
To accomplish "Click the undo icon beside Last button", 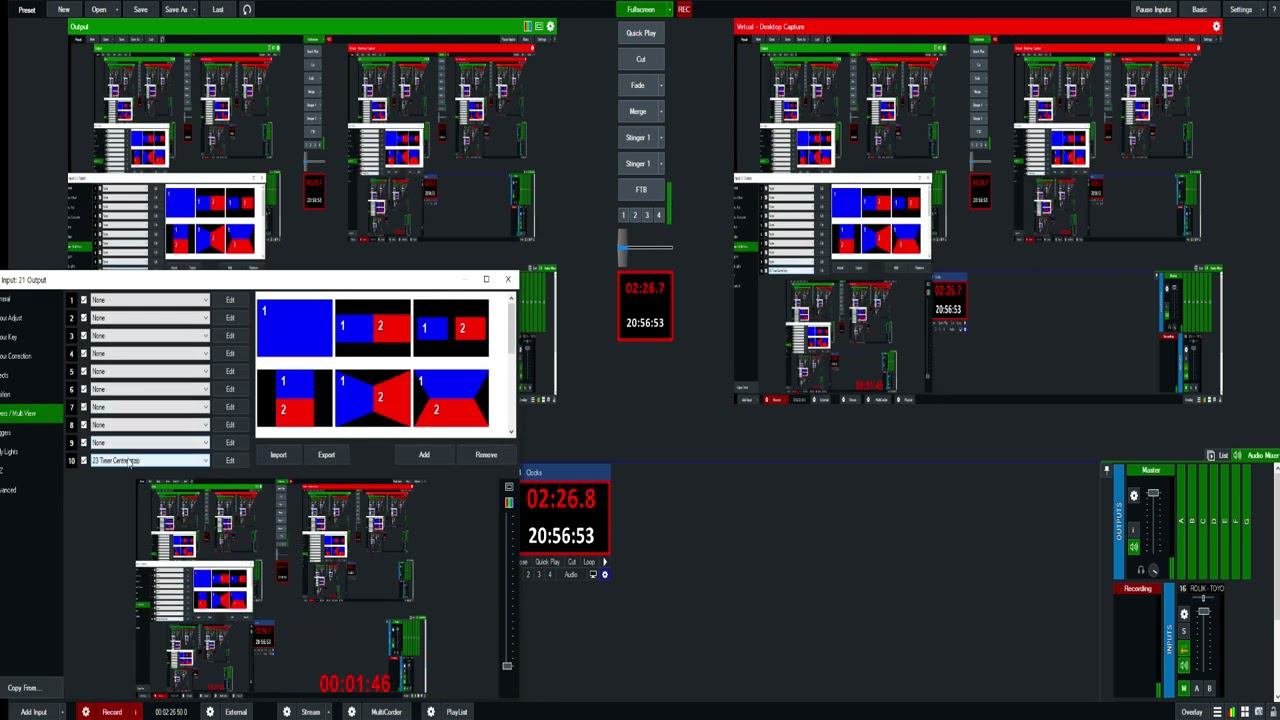I will tap(247, 9).
